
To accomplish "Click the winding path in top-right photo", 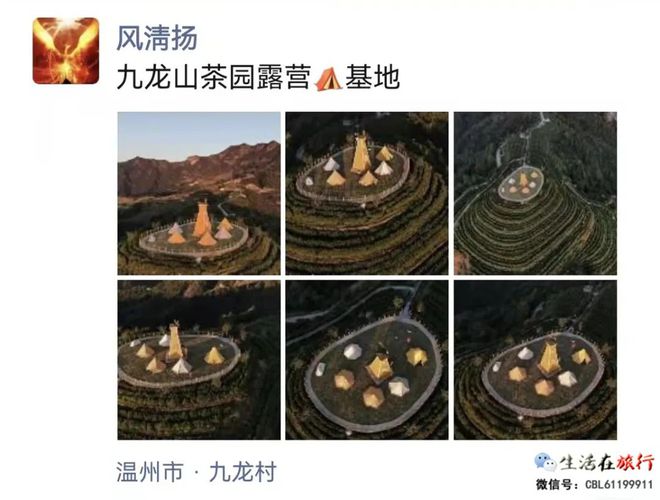I will (x=526, y=137).
